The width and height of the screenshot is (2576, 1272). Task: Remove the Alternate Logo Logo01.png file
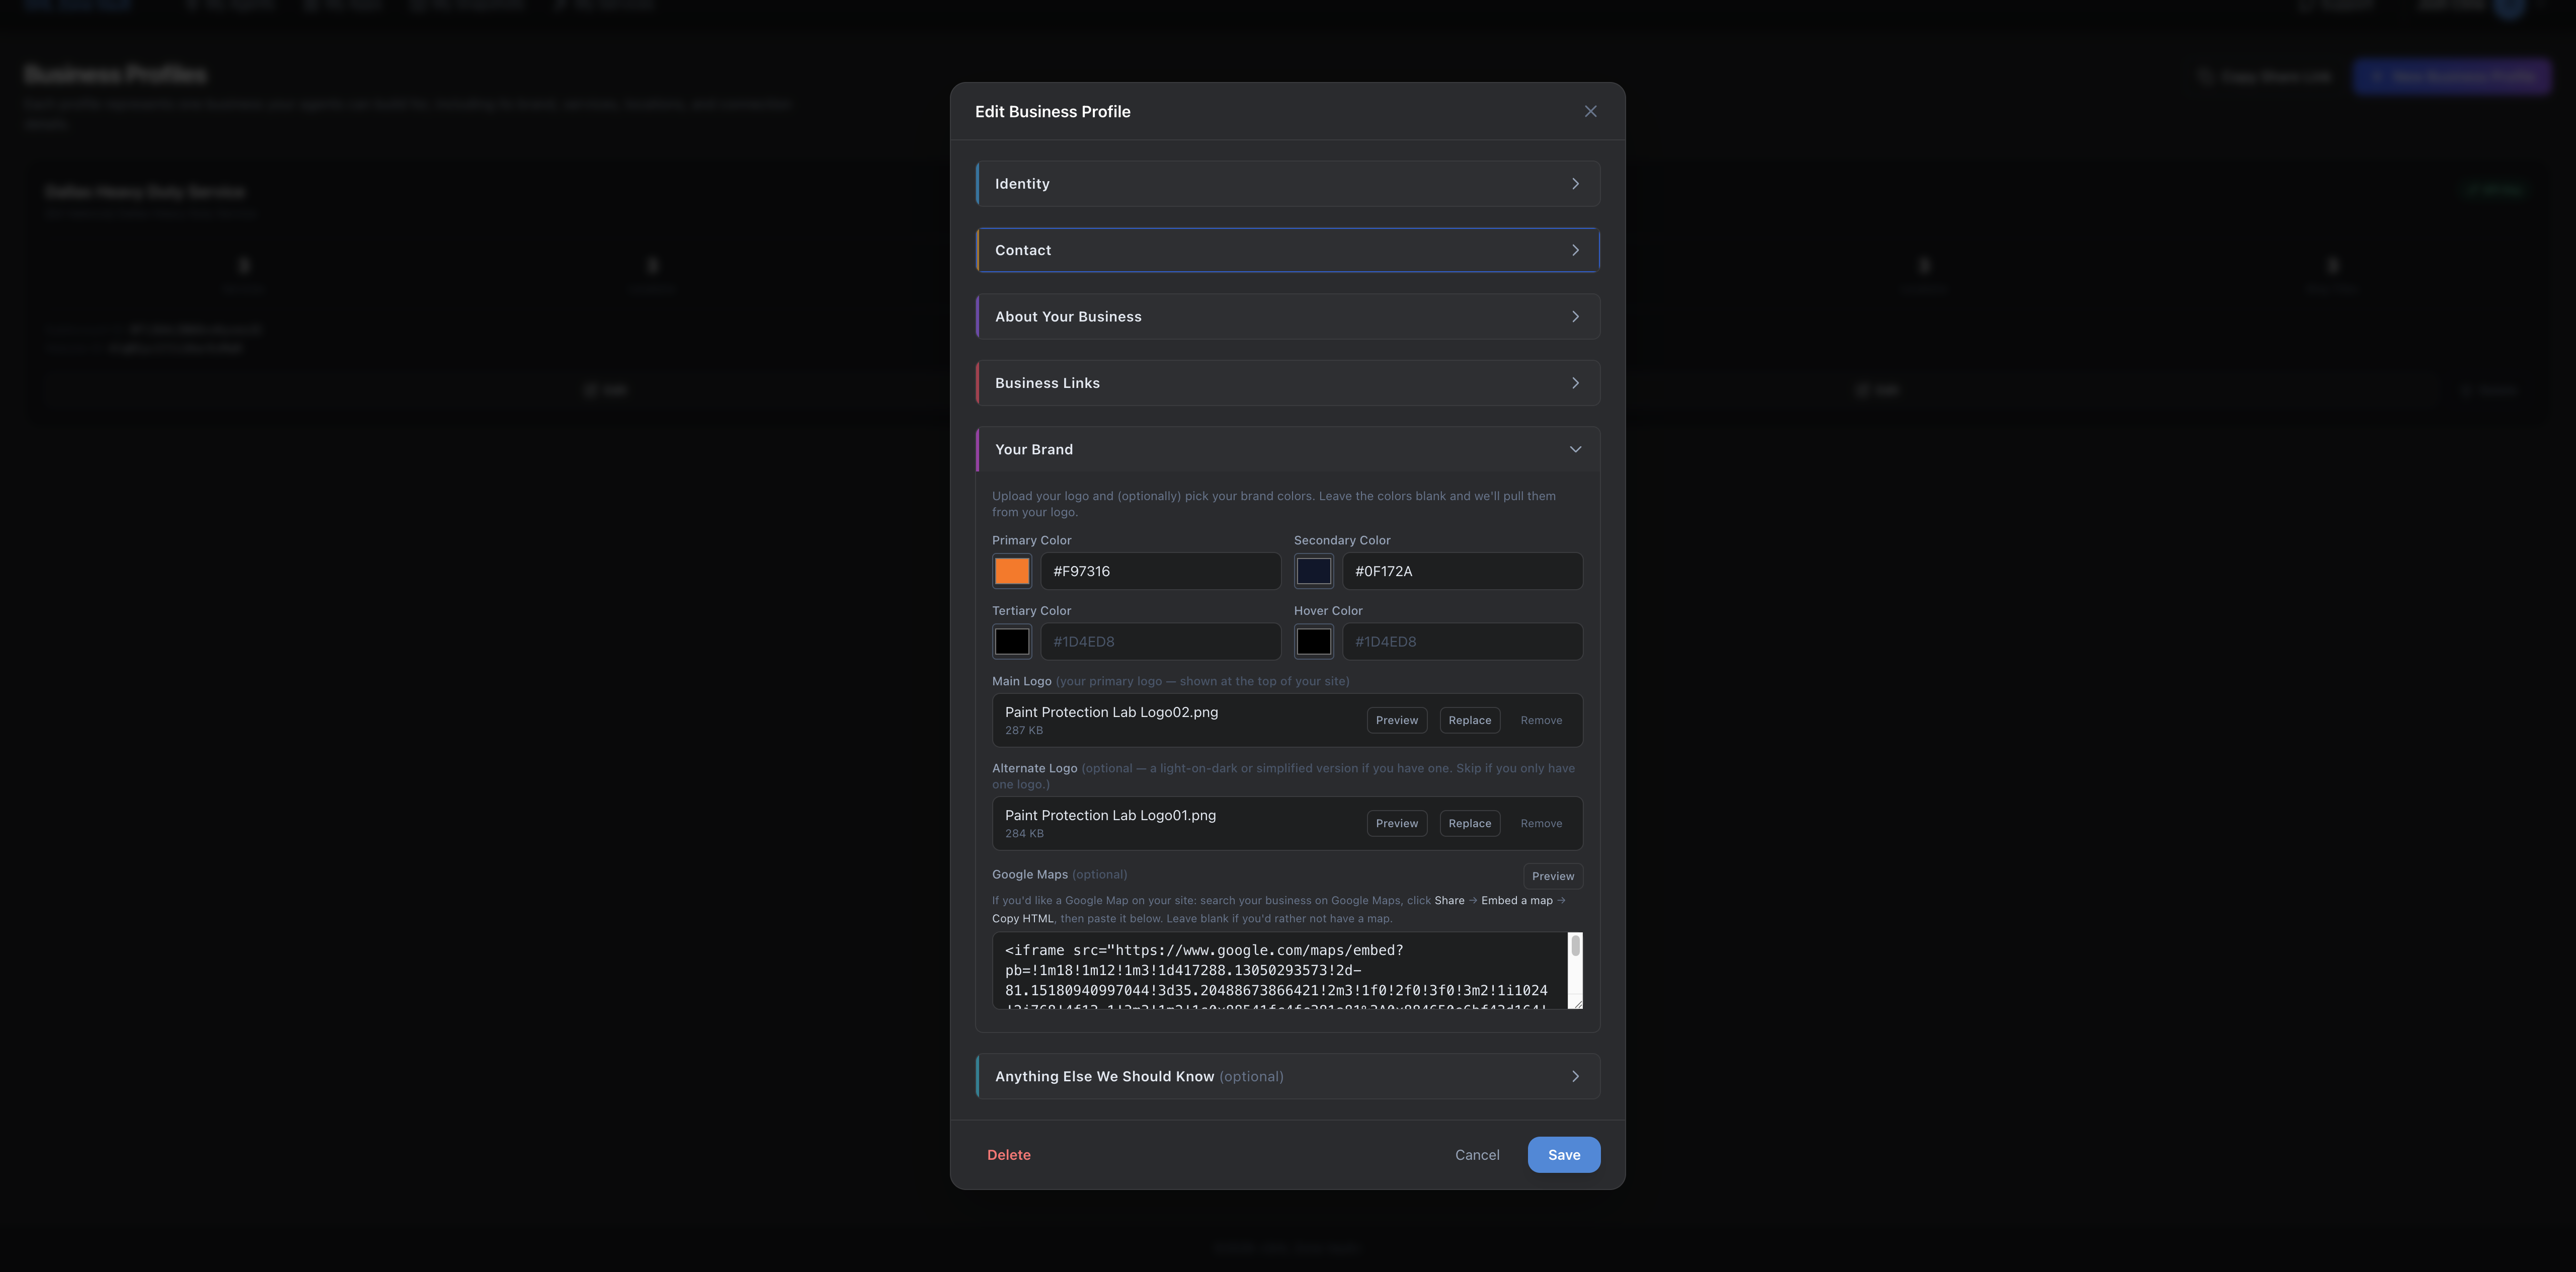pos(1541,824)
